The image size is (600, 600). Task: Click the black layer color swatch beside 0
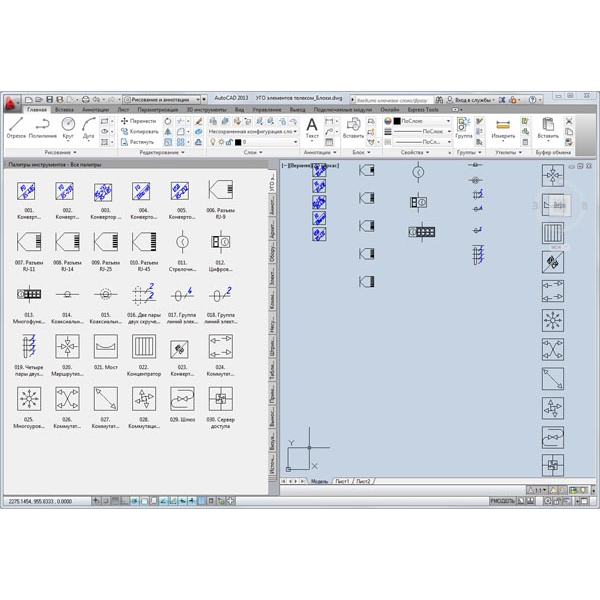[238, 142]
